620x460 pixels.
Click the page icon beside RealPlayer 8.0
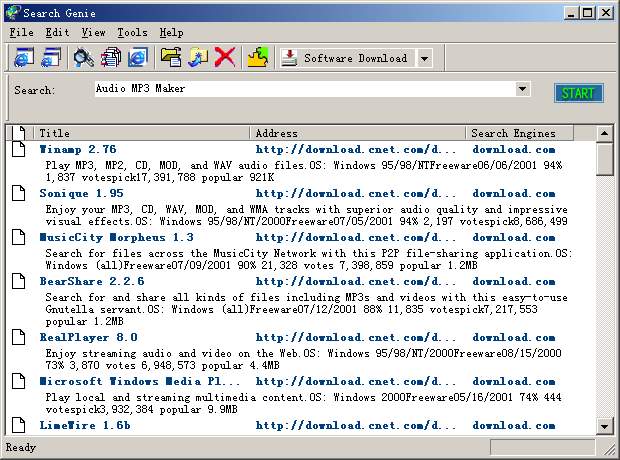(x=18, y=337)
